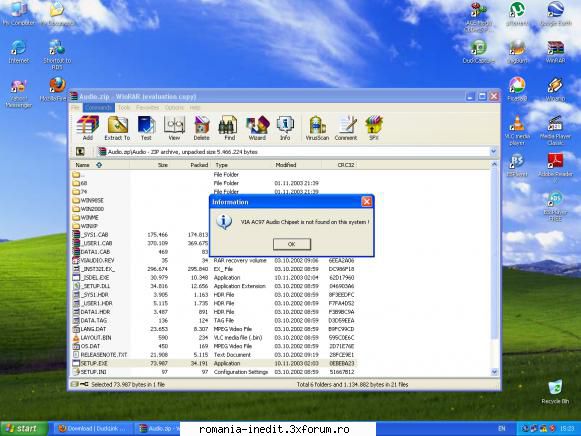Create SFX archive icon

374,128
